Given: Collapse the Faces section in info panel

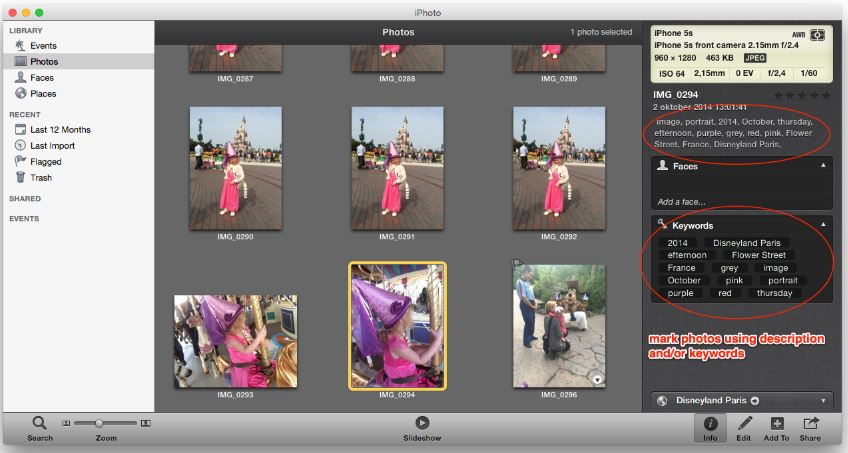Looking at the screenshot, I should pyautogui.click(x=825, y=167).
